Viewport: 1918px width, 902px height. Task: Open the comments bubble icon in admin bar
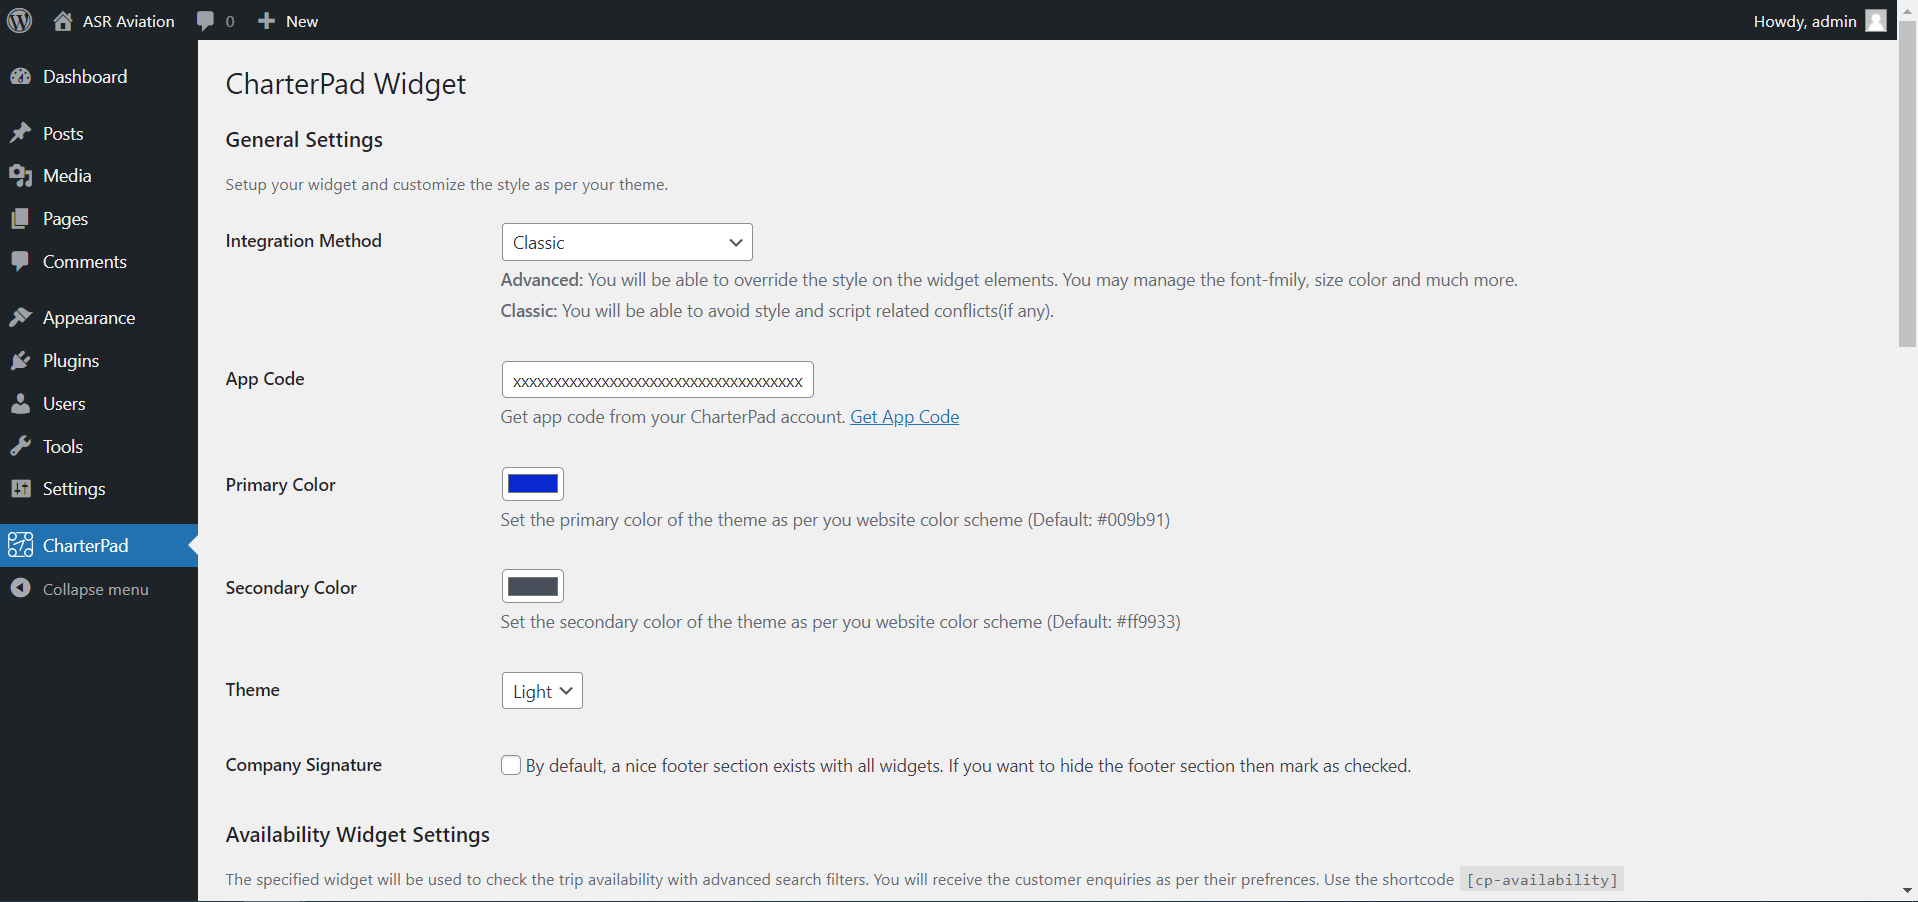click(206, 21)
